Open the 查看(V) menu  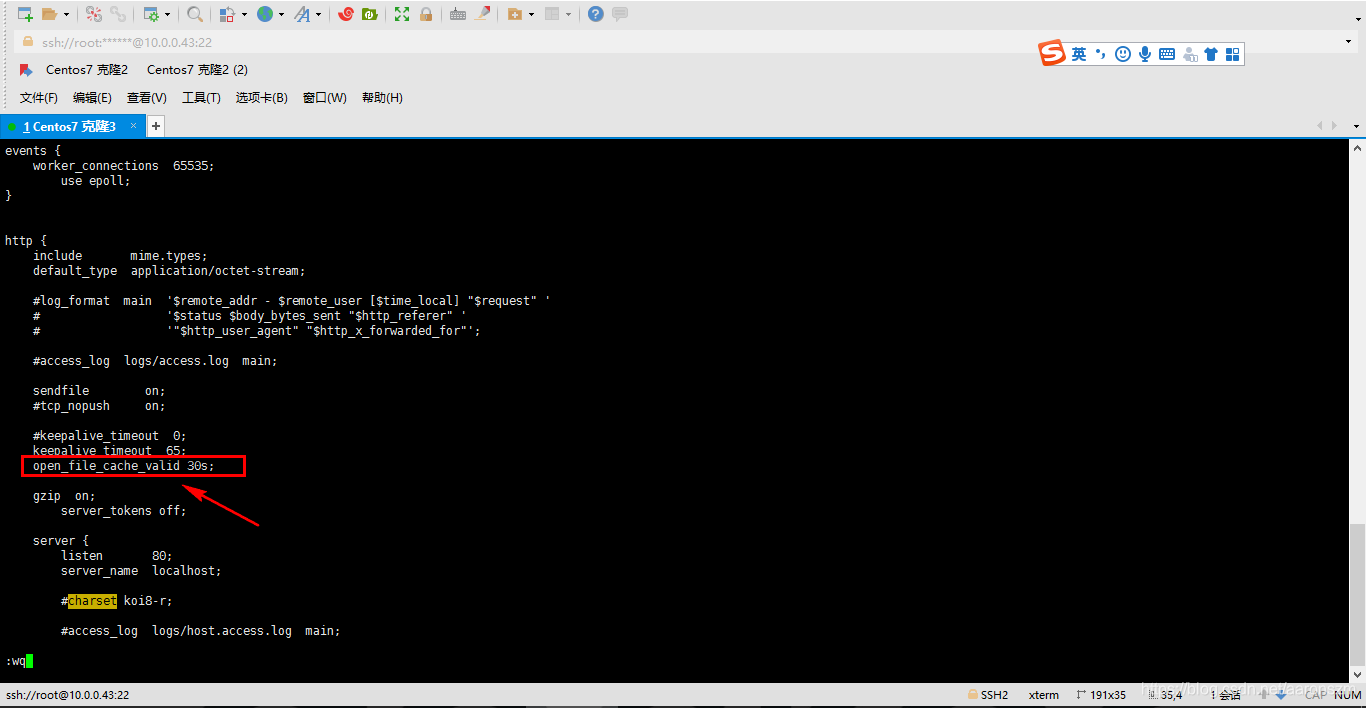pos(147,98)
